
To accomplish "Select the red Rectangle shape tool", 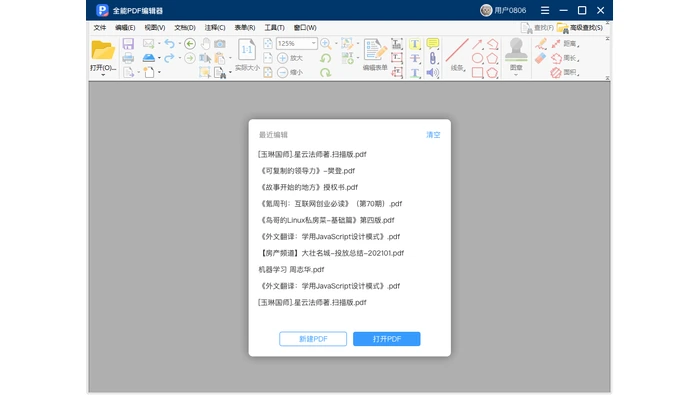I will tap(477, 73).
